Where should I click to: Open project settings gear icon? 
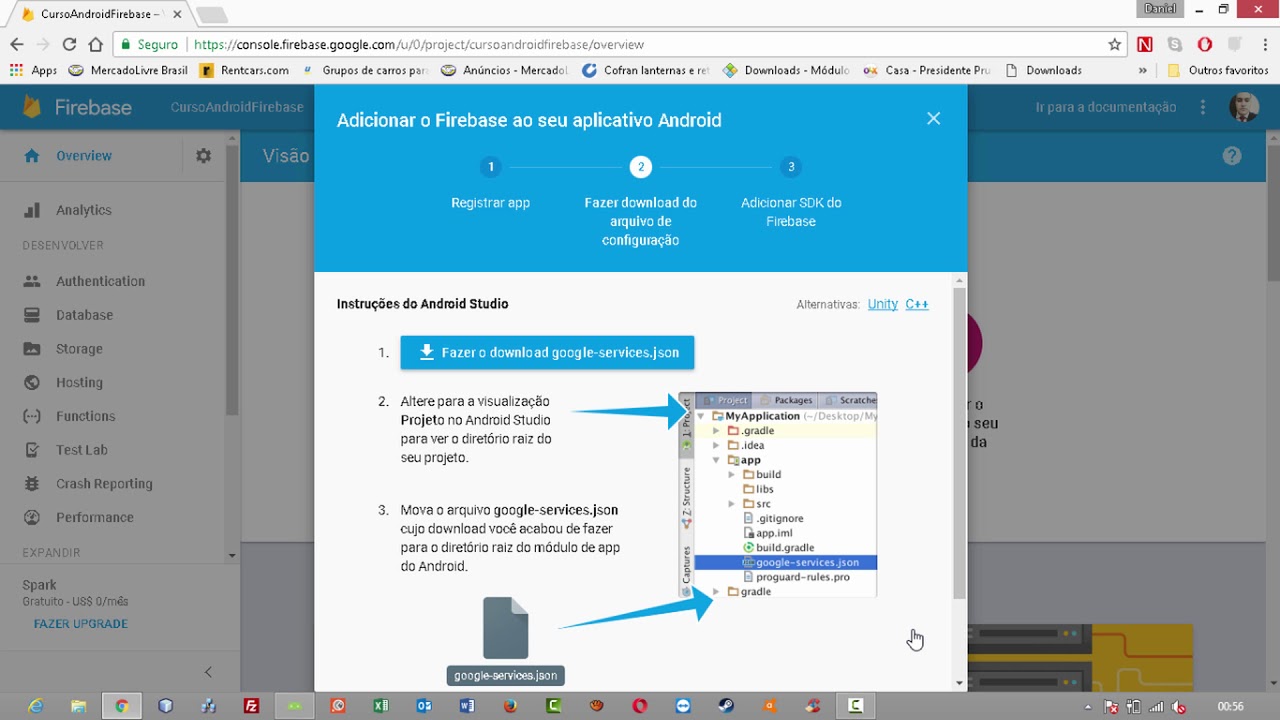(x=204, y=156)
